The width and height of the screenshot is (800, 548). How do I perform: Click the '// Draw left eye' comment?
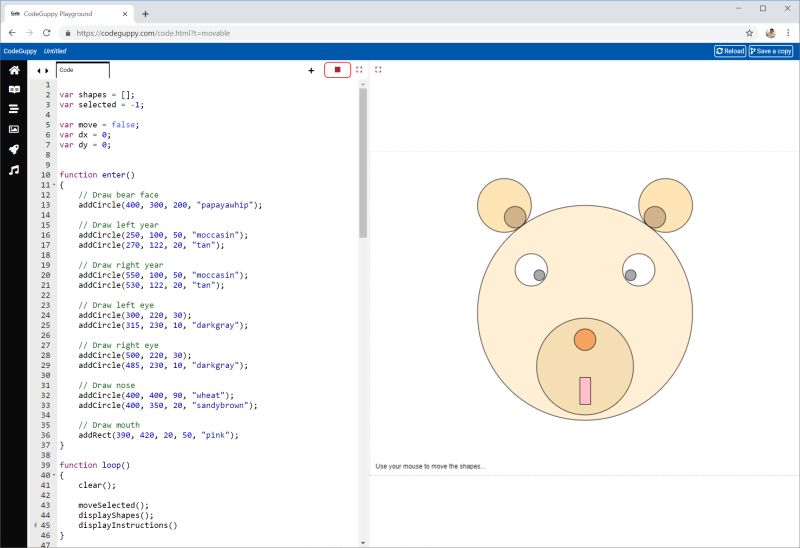116,305
